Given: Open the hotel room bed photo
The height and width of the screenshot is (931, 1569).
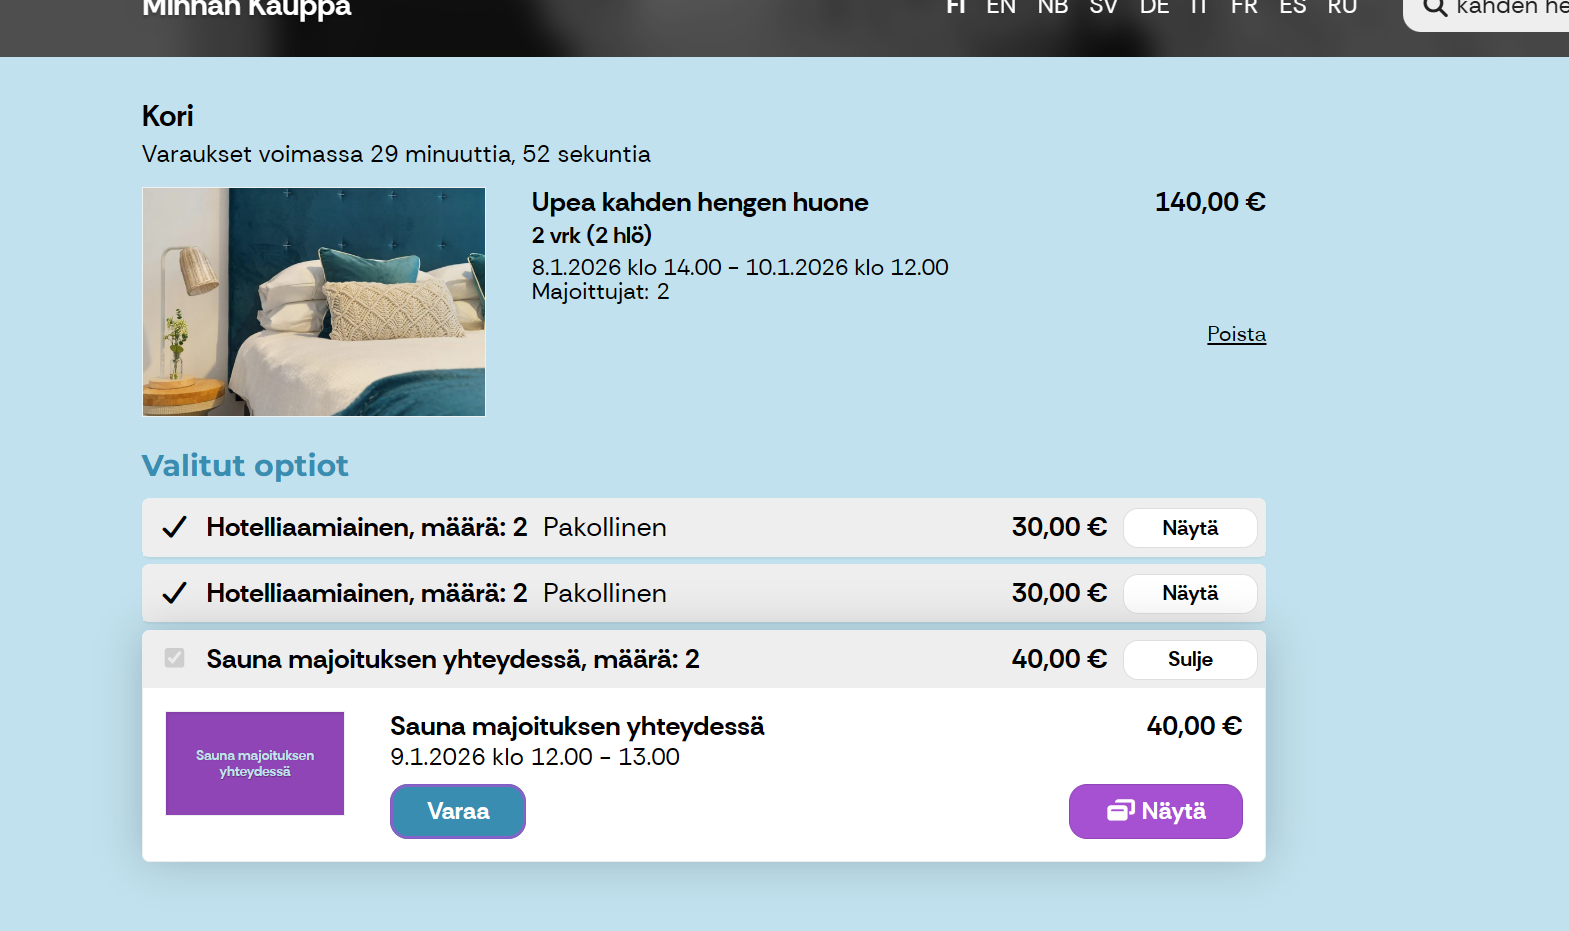Looking at the screenshot, I should [x=314, y=302].
